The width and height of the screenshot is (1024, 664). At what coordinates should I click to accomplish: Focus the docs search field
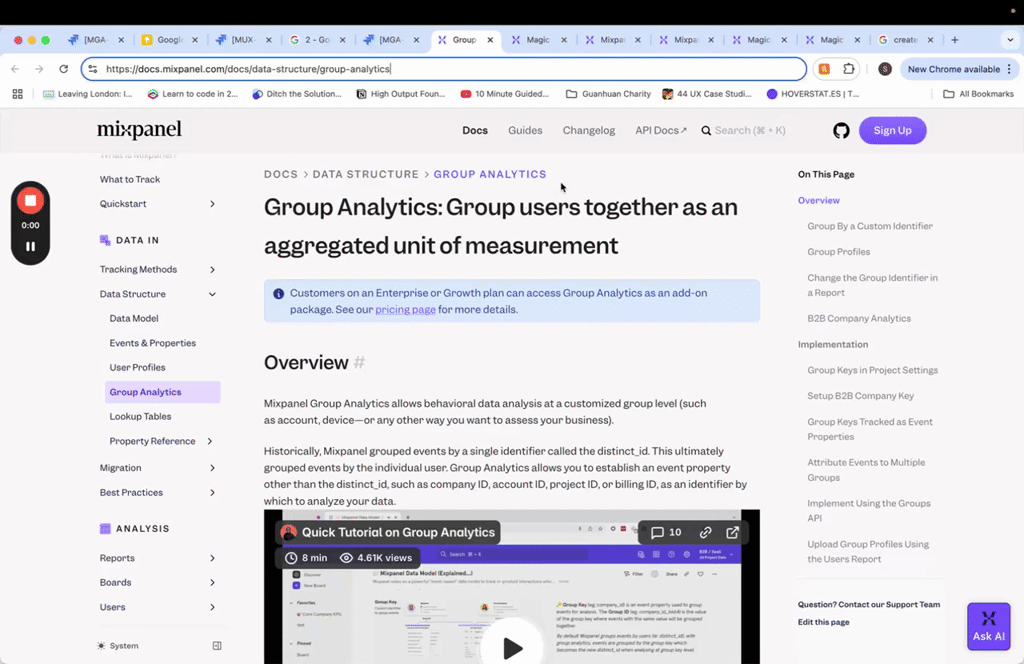[x=750, y=130]
